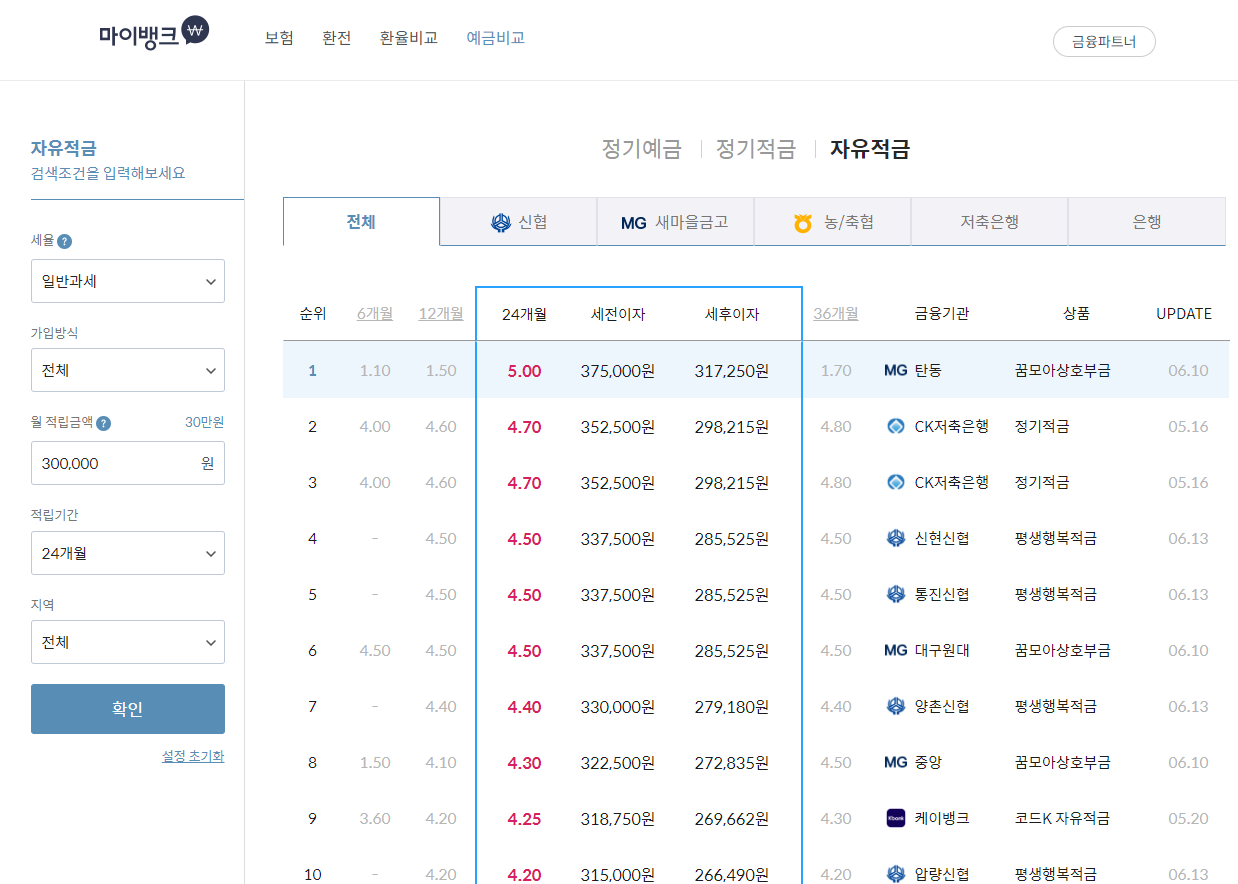Switch to the 정기적금 section
The width and height of the screenshot is (1238, 884).
point(756,150)
